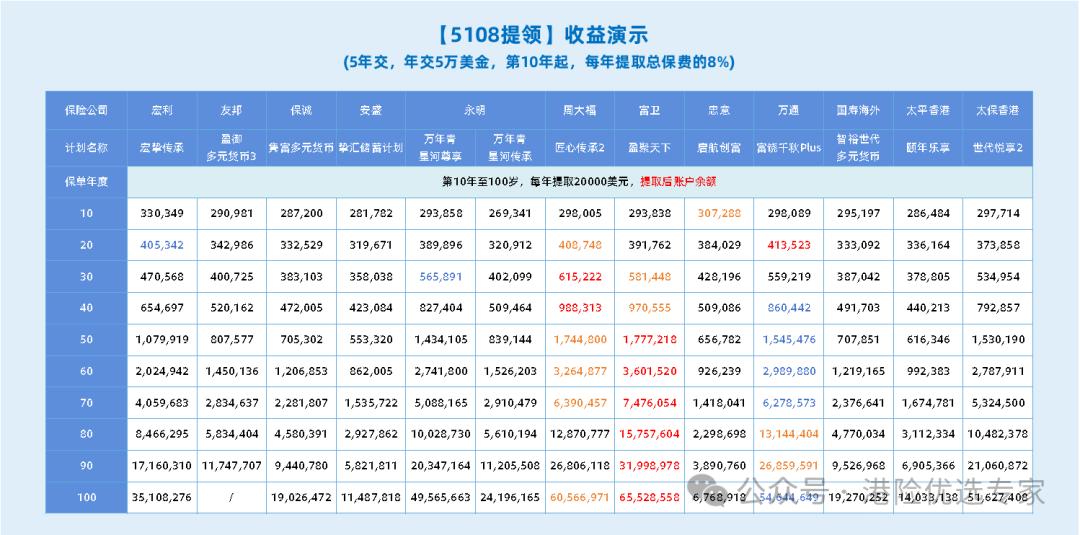
Task: Click the plan name 宏挚传承
Action: 162,148
